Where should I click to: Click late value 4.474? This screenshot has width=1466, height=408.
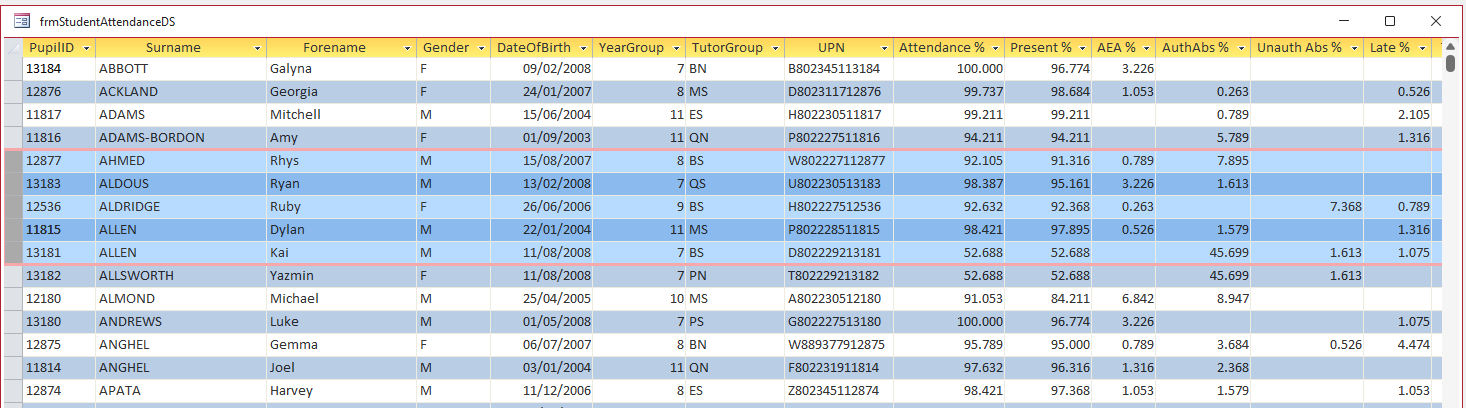(1397, 345)
